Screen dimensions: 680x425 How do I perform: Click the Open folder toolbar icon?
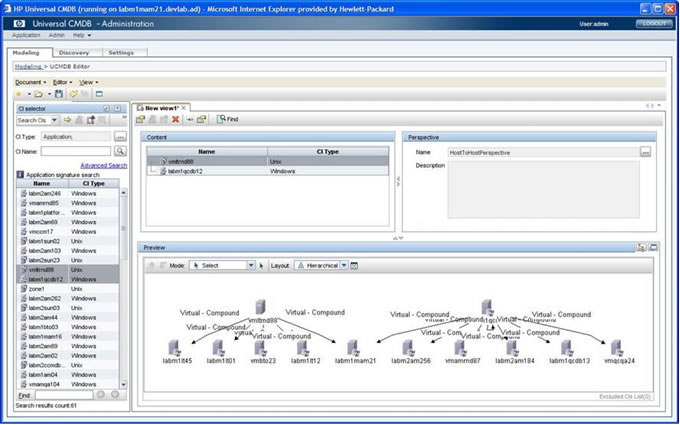(39, 94)
